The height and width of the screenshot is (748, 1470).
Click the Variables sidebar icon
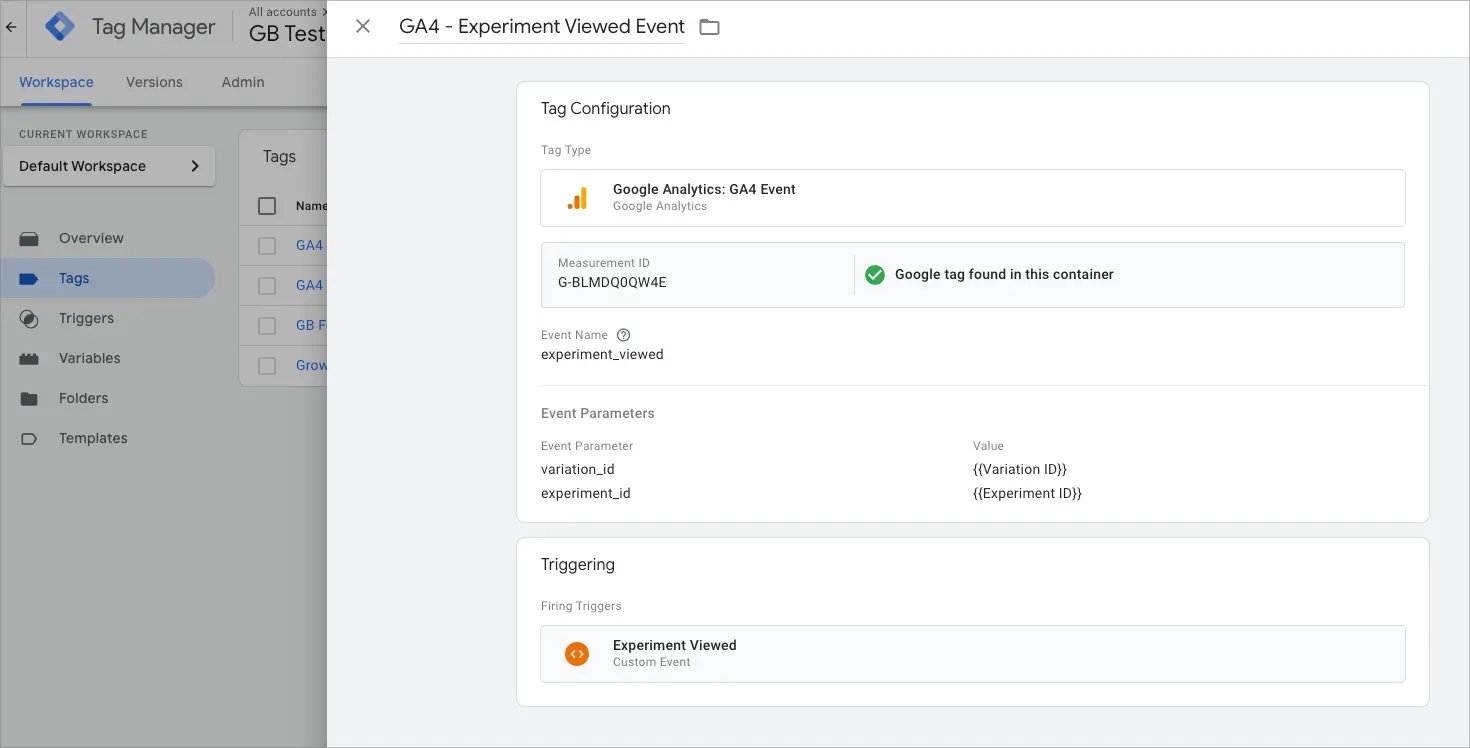pyautogui.click(x=29, y=358)
